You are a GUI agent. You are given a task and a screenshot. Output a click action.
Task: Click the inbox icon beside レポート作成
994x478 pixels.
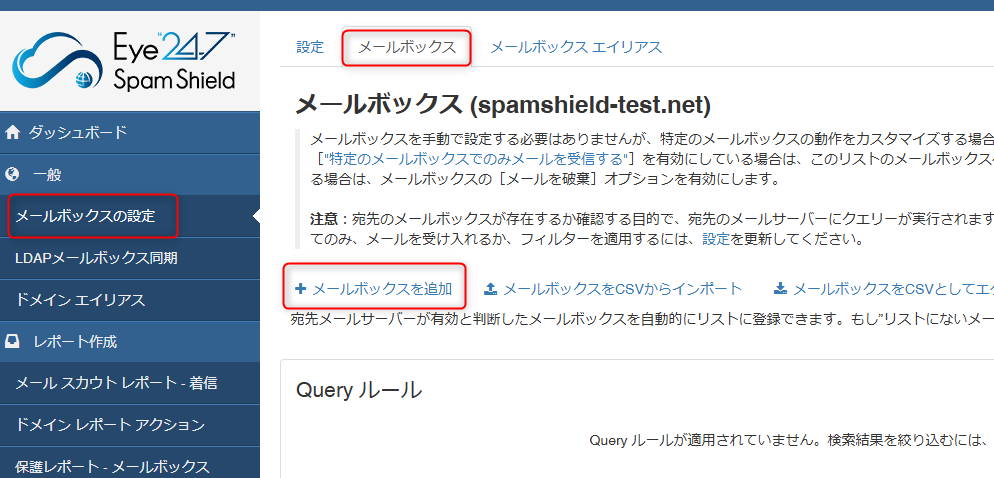(x=12, y=342)
